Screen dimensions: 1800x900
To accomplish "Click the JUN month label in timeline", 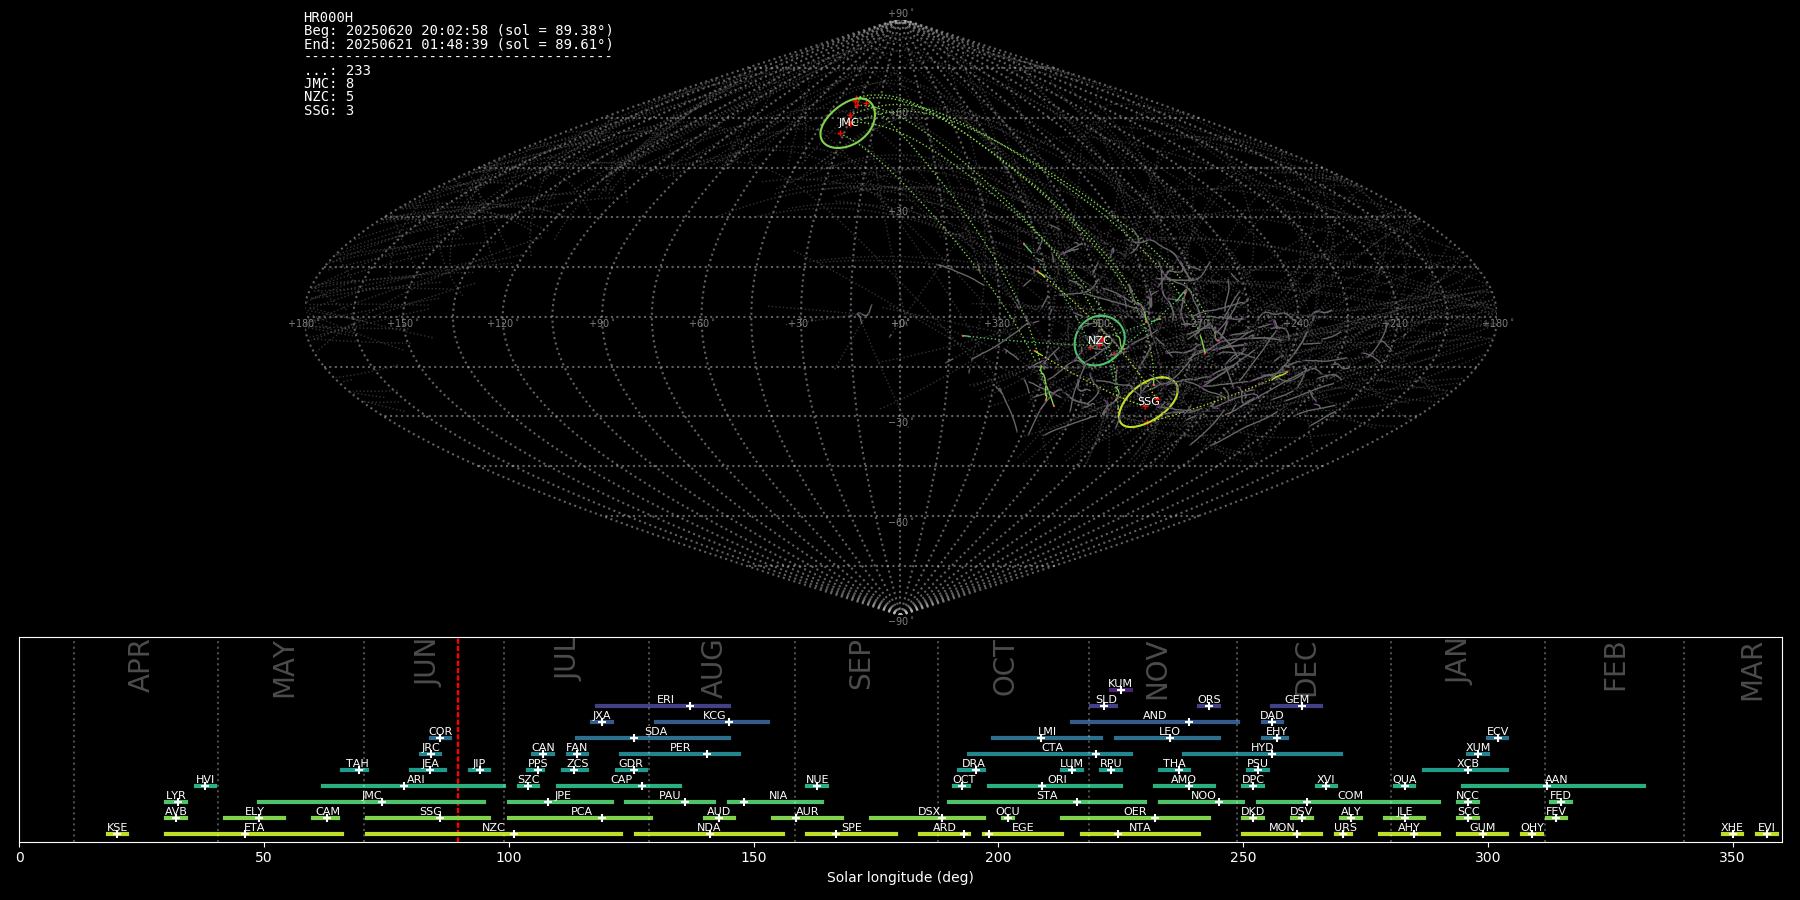I will pos(426,663).
